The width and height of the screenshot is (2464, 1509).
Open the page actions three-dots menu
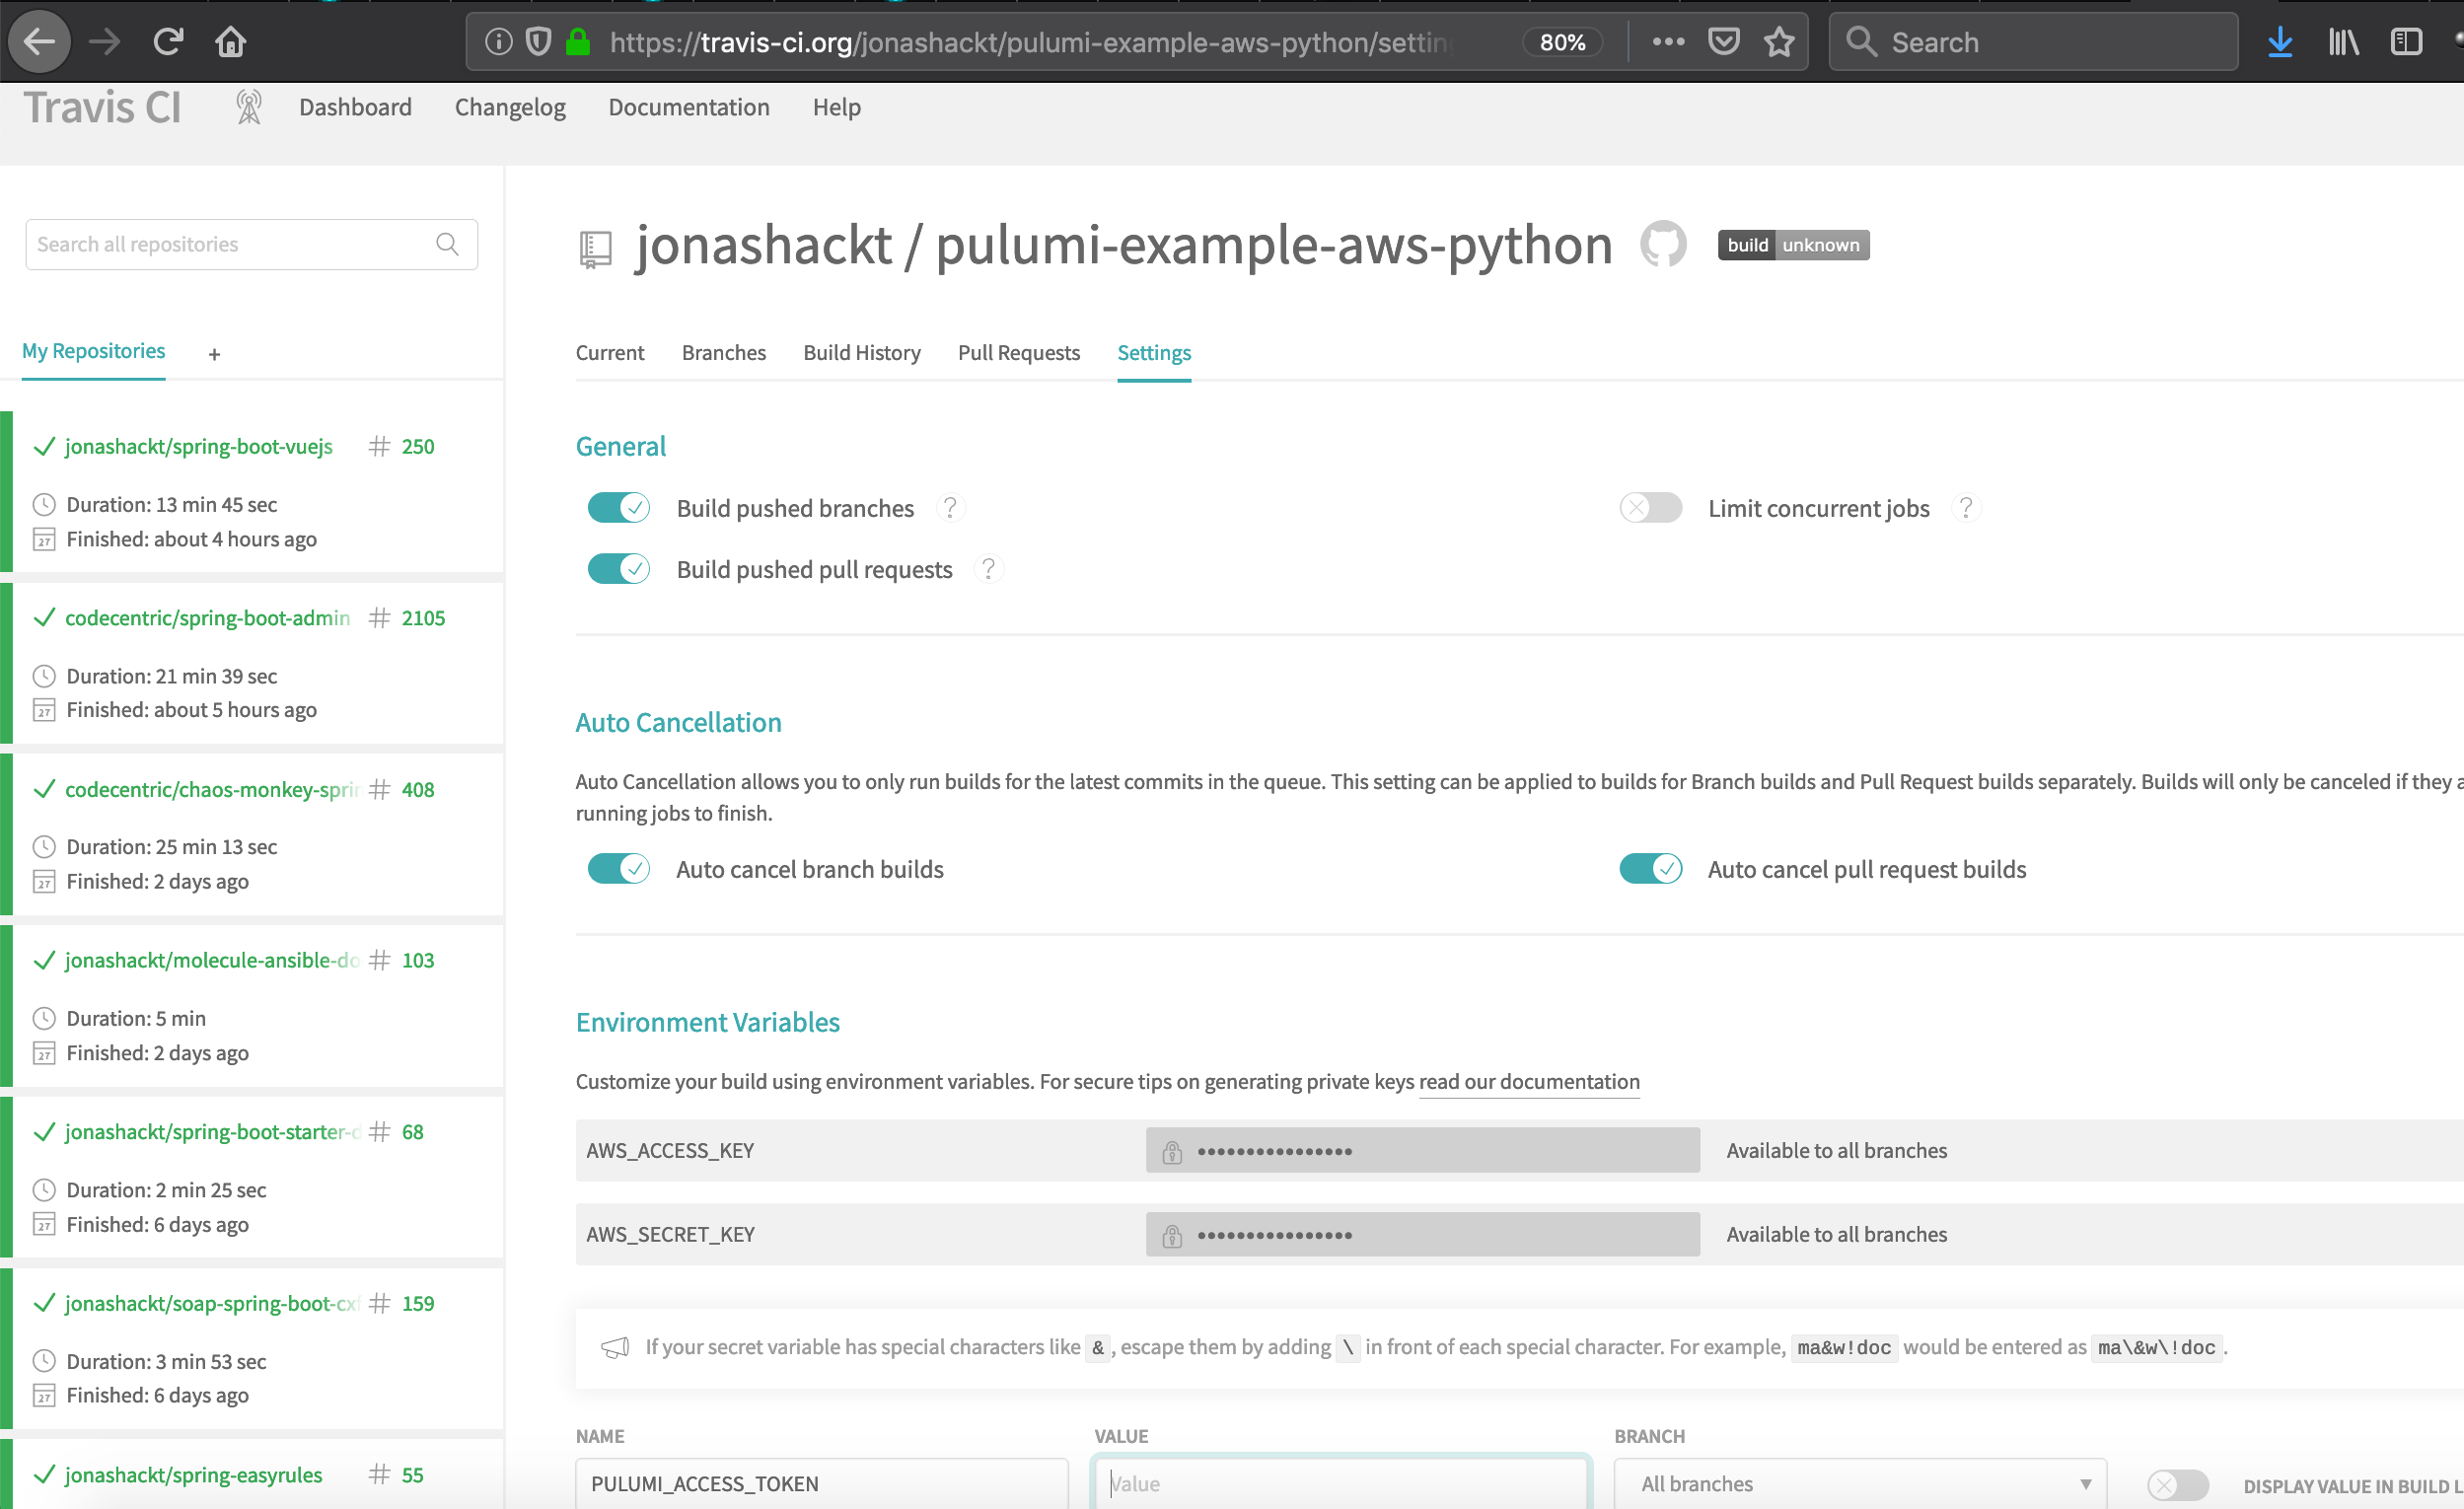pyautogui.click(x=1668, y=42)
